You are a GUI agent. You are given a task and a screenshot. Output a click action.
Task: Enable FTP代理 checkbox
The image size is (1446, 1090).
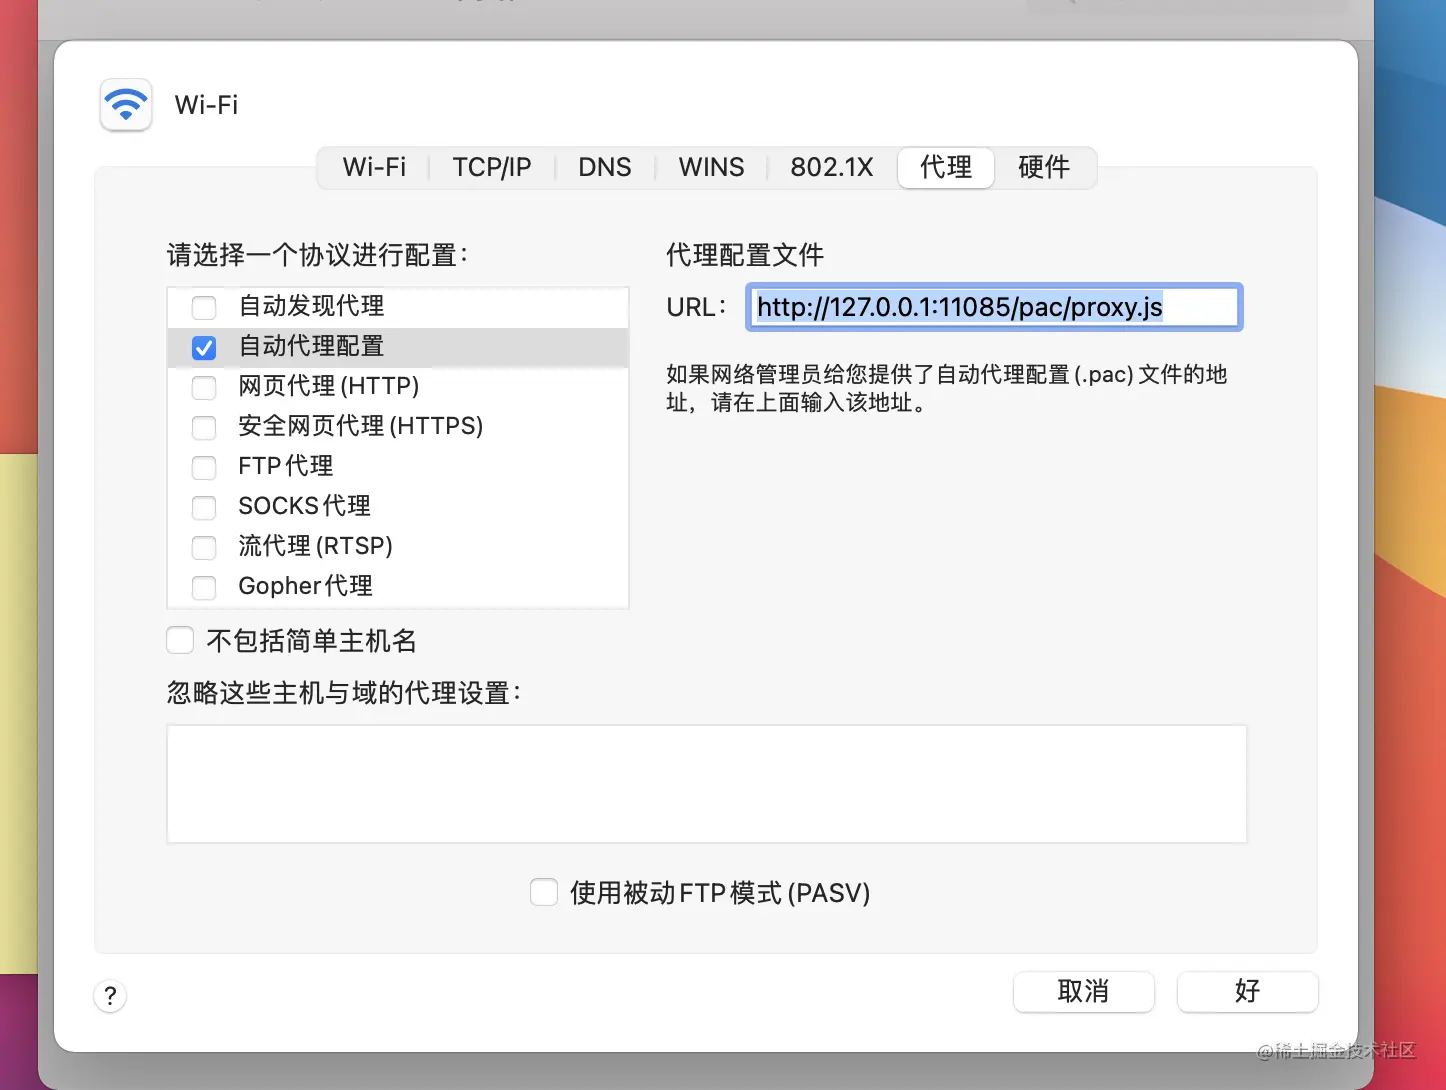[x=204, y=467]
